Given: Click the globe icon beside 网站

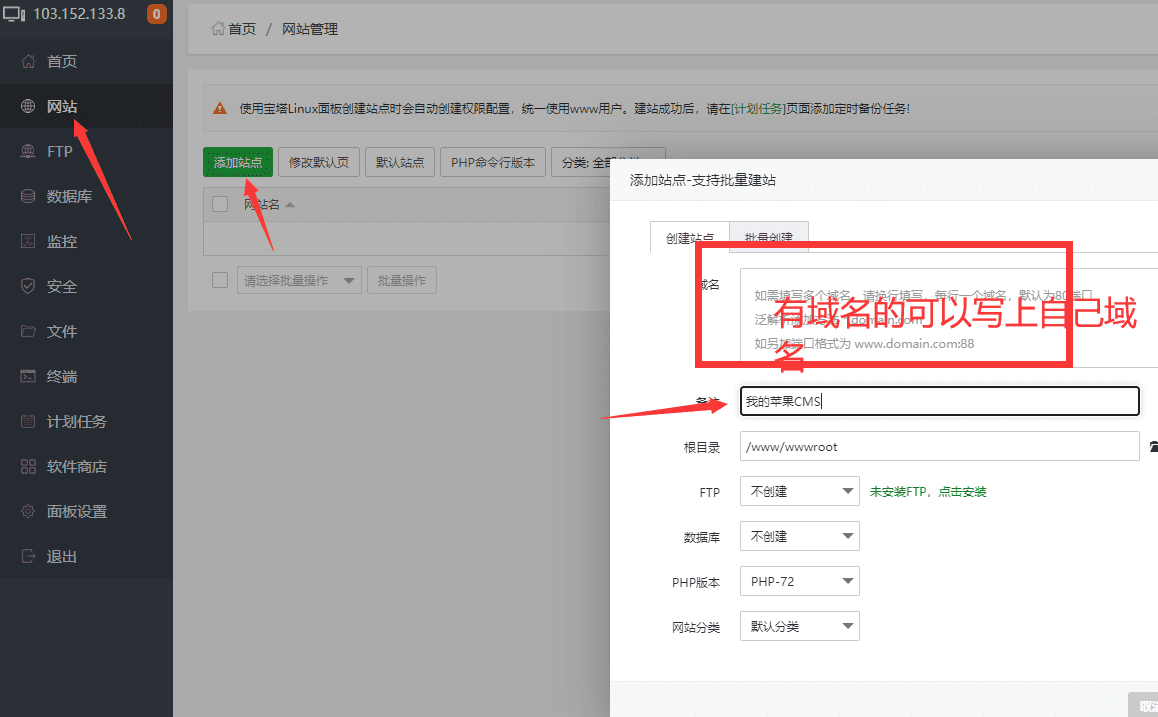Looking at the screenshot, I should (28, 106).
